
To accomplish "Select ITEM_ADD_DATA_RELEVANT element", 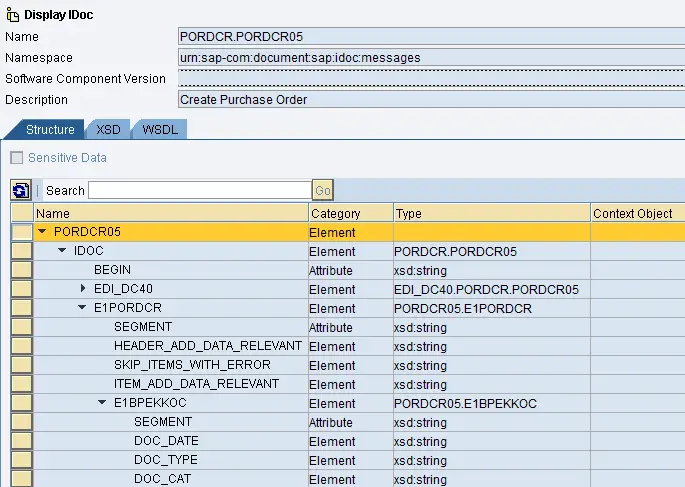I will [196, 384].
